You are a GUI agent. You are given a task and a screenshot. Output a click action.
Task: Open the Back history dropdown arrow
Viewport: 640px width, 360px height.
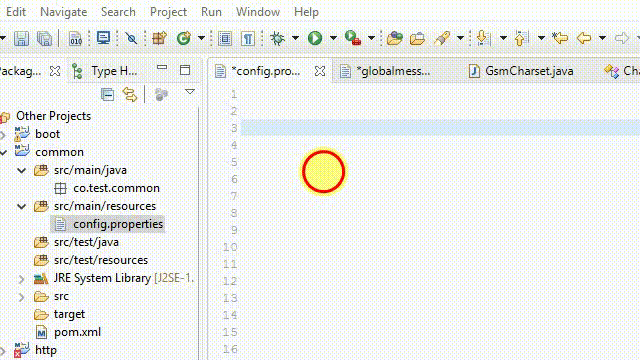point(602,38)
